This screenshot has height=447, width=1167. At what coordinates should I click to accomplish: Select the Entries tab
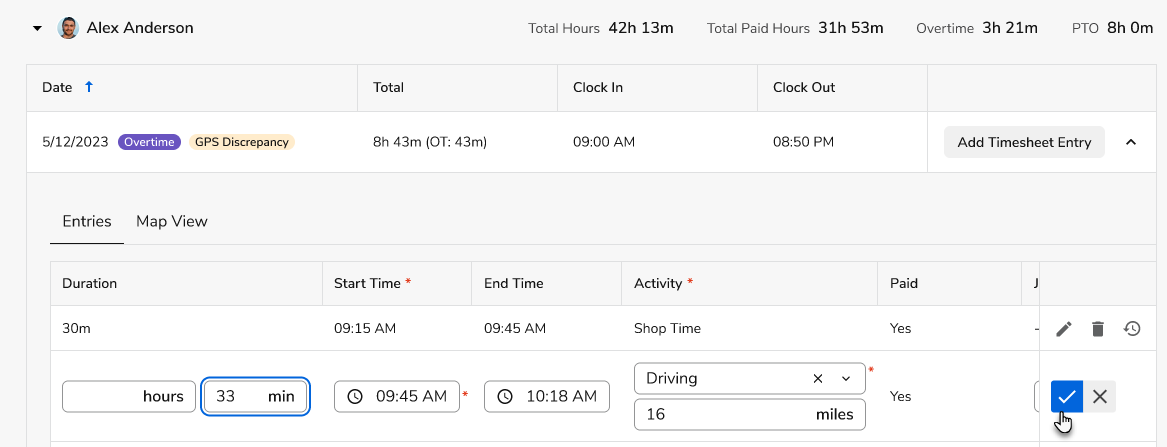click(x=87, y=221)
